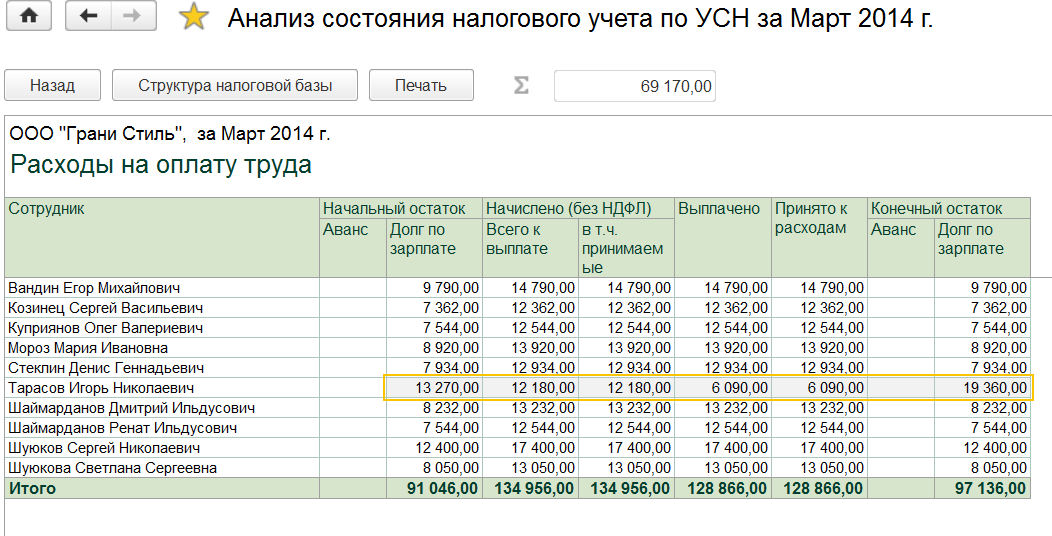Click the Расходы на оплату труда heading

(x=161, y=165)
